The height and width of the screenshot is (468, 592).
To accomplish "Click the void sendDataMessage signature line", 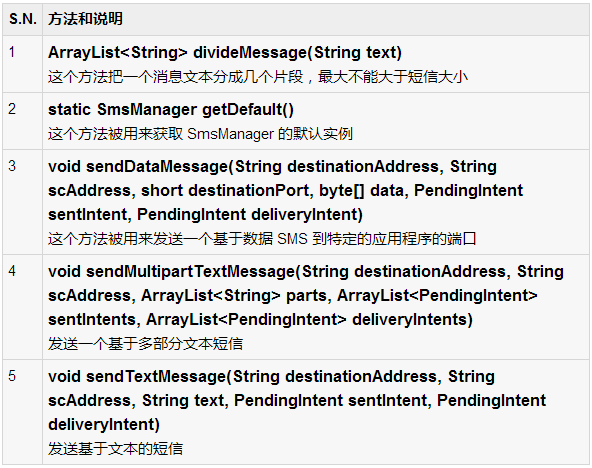I will click(272, 166).
